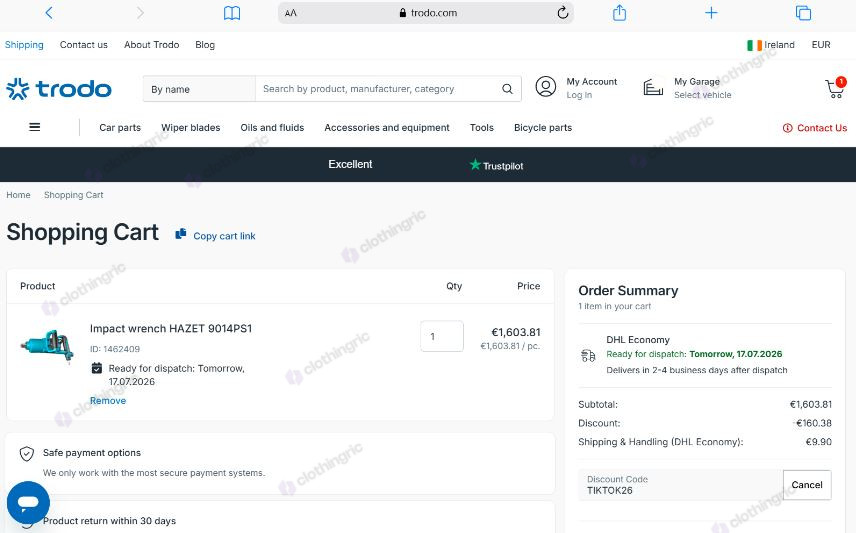Click 'Product return within 30 days' text

[109, 521]
